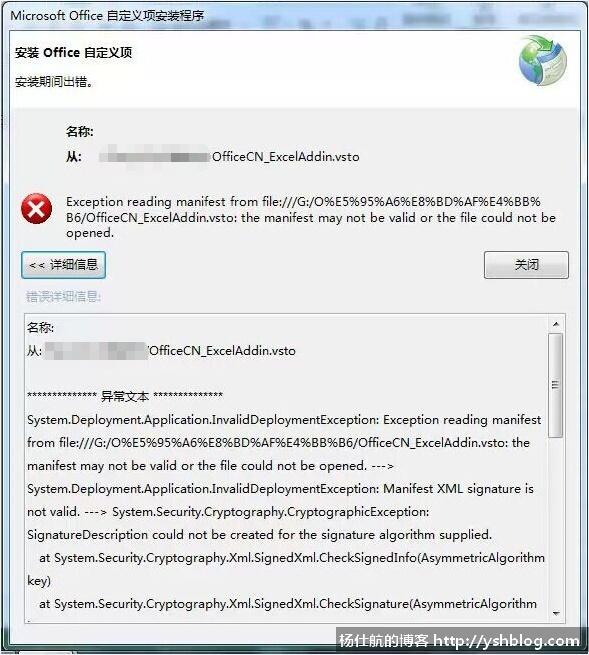This screenshot has width=589, height=655.
Task: Close the dialog with 关闭 button
Action: pyautogui.click(x=526, y=265)
